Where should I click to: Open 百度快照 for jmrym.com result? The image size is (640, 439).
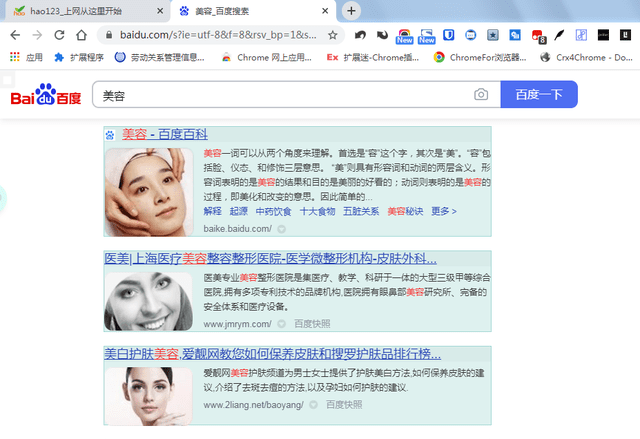pyautogui.click(x=312, y=324)
